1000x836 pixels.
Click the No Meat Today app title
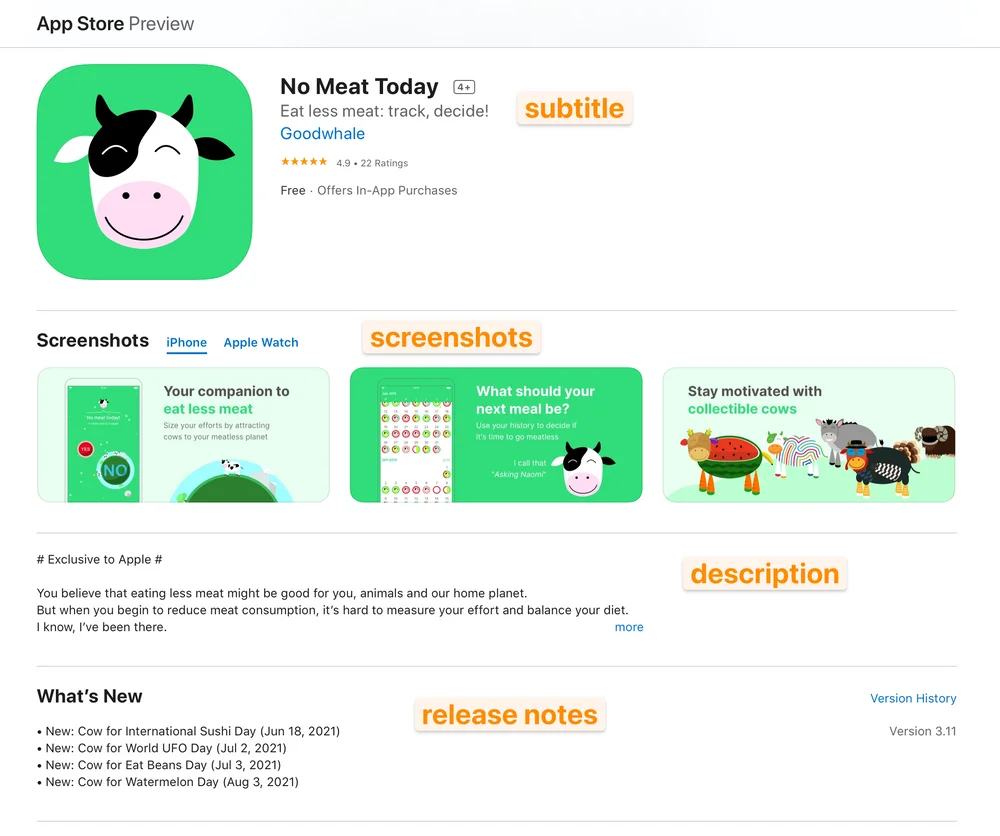click(360, 87)
